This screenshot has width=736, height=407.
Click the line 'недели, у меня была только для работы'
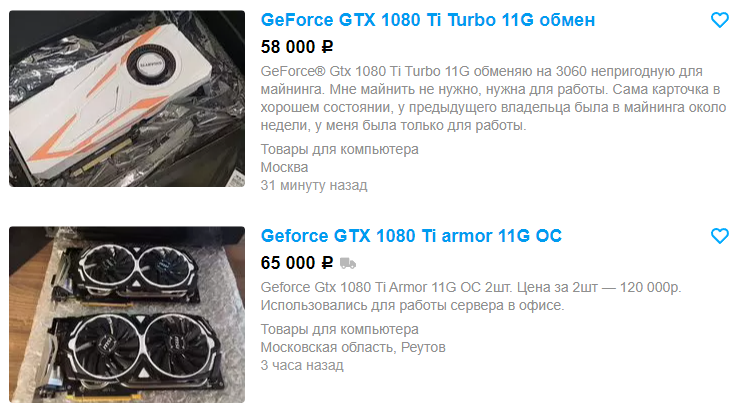393,125
